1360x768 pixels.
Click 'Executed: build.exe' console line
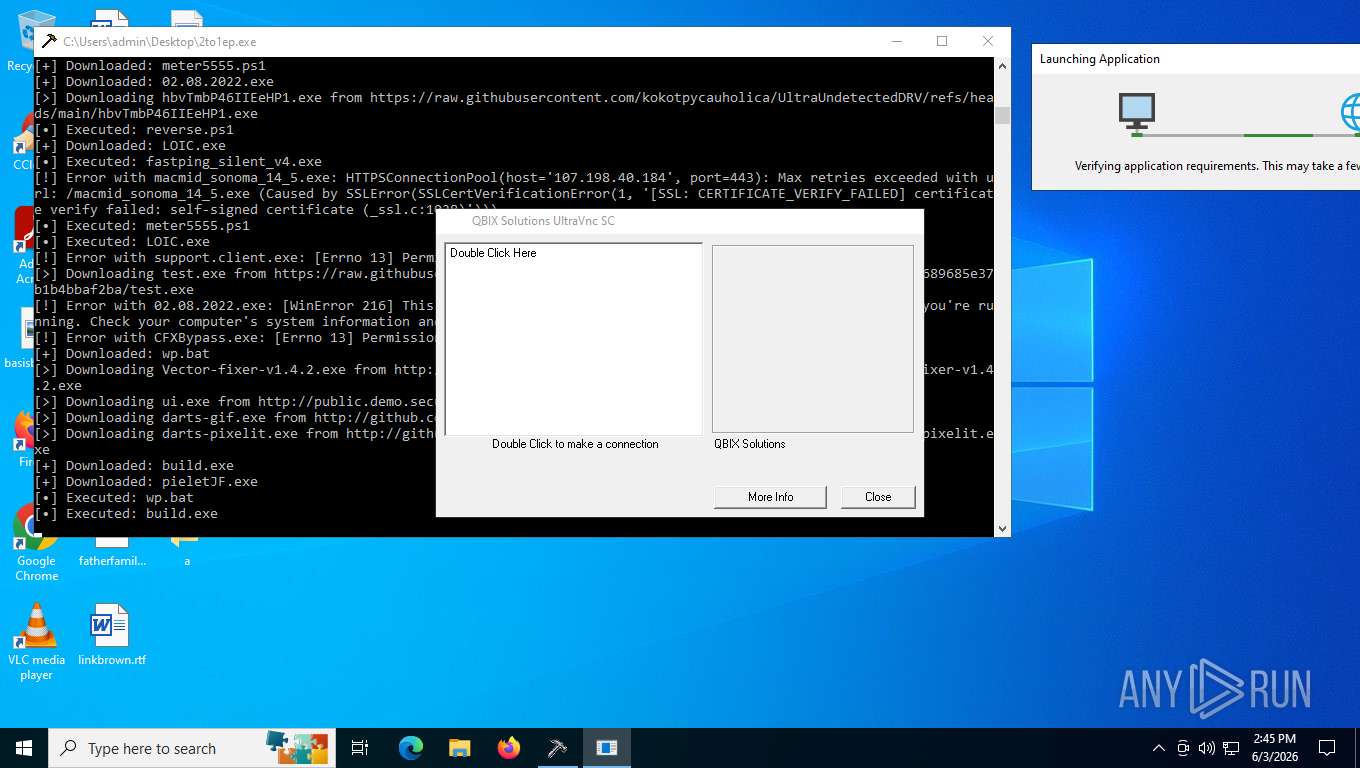pos(126,513)
